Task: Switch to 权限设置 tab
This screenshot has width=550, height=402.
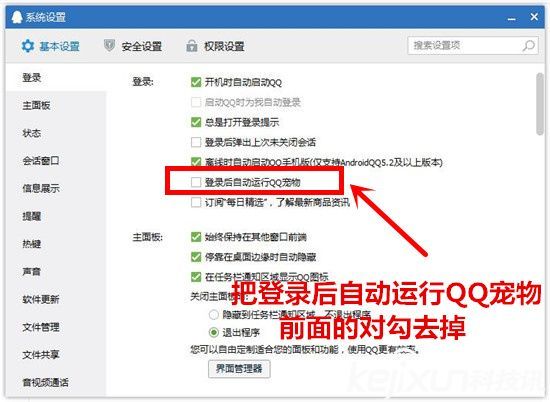Action: pyautogui.click(x=215, y=46)
